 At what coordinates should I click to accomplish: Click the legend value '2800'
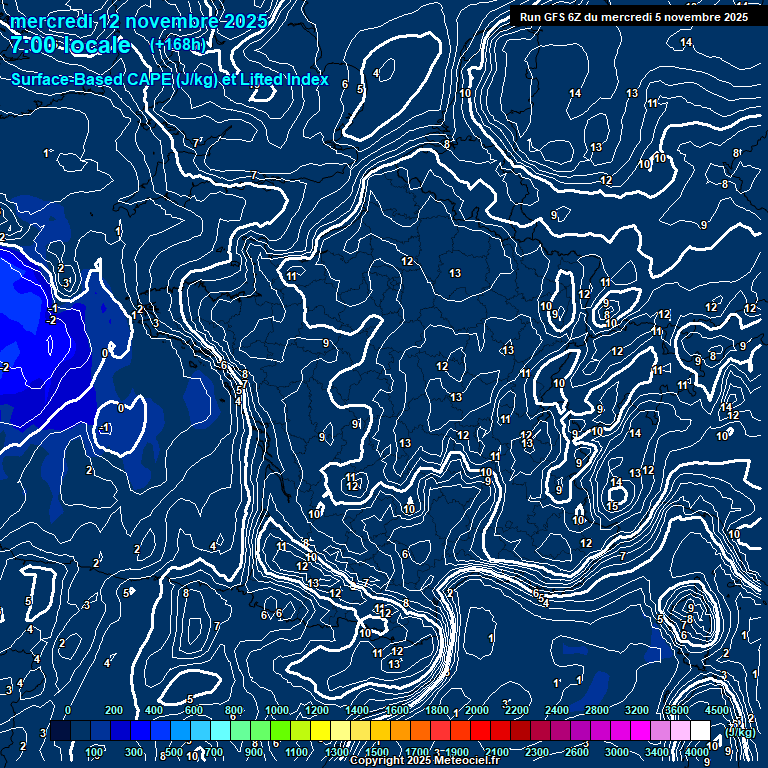coord(597,710)
